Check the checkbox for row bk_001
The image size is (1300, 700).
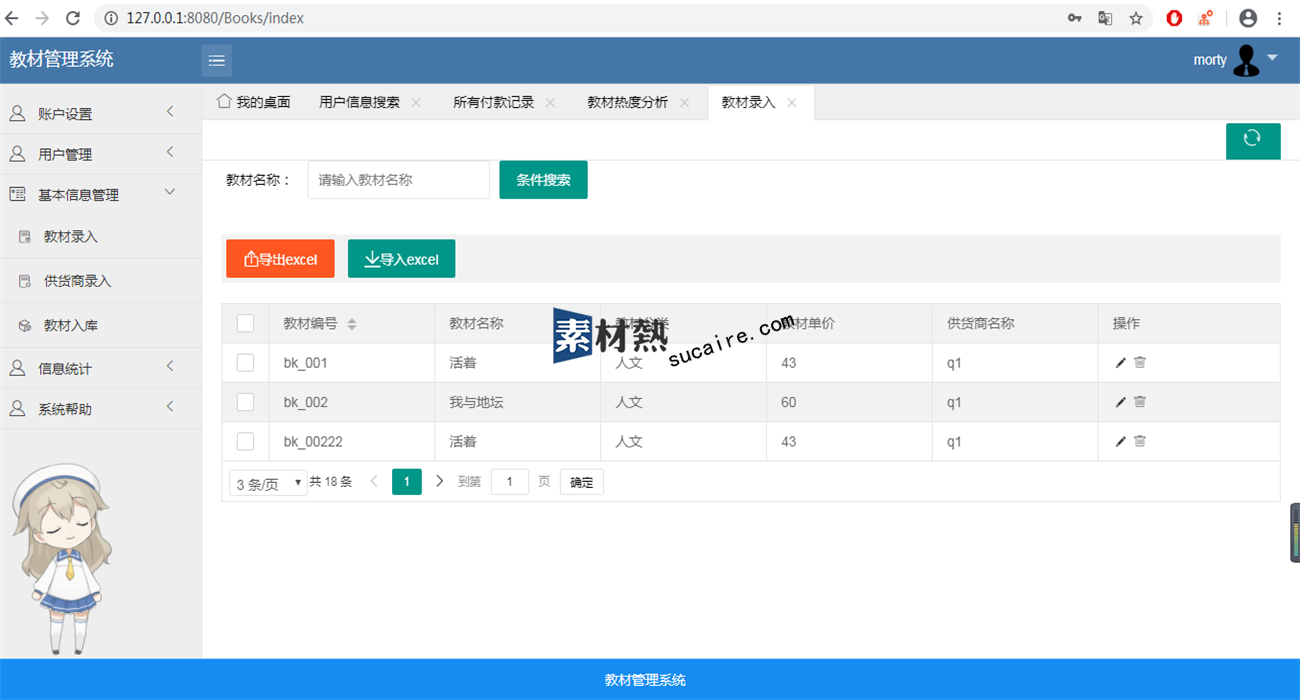tap(245, 363)
